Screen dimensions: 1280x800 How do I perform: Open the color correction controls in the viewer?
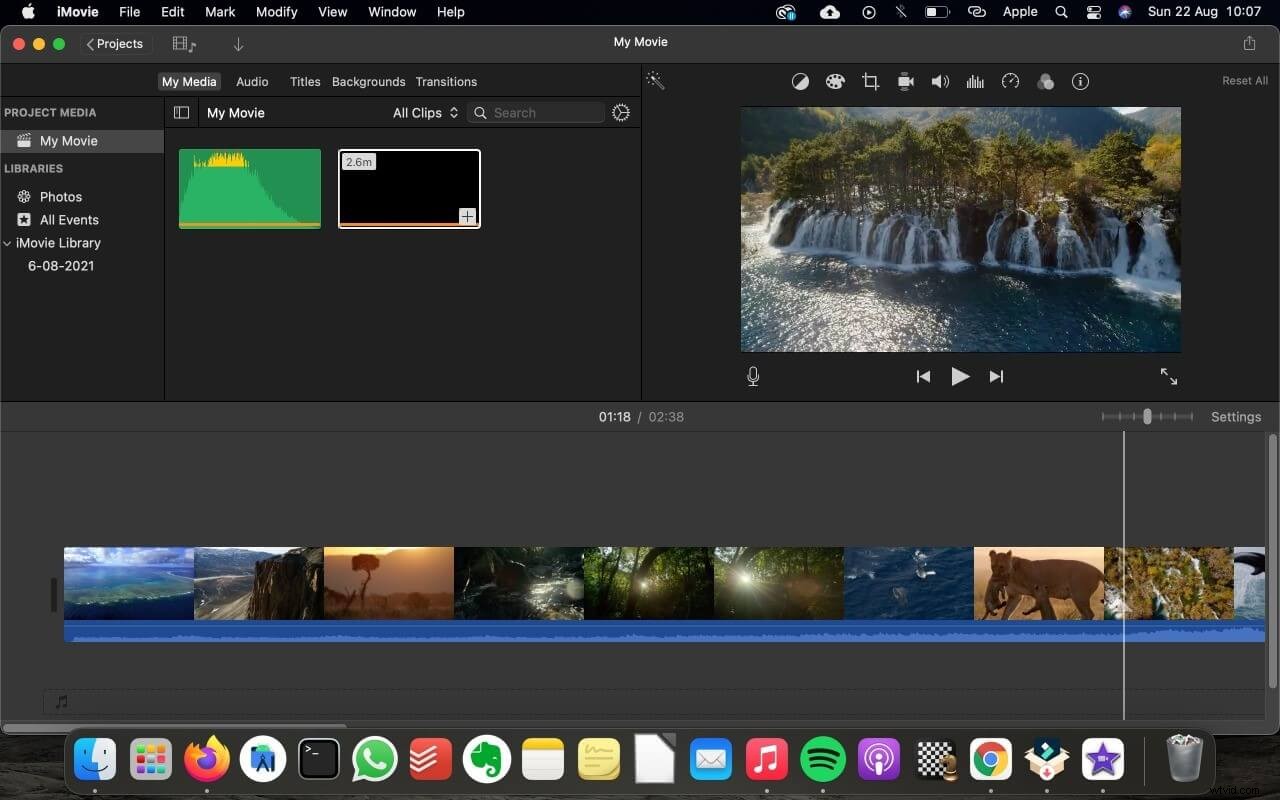click(x=835, y=81)
